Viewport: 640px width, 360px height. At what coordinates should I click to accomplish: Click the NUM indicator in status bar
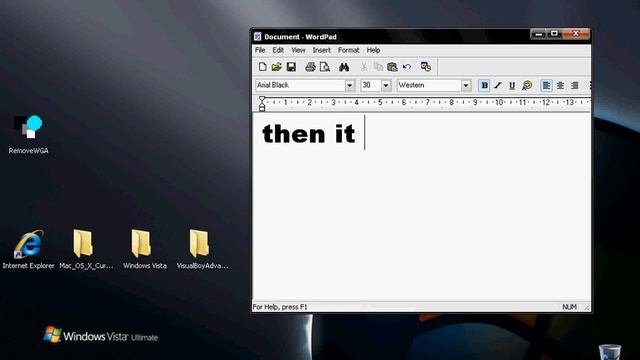tap(569, 307)
